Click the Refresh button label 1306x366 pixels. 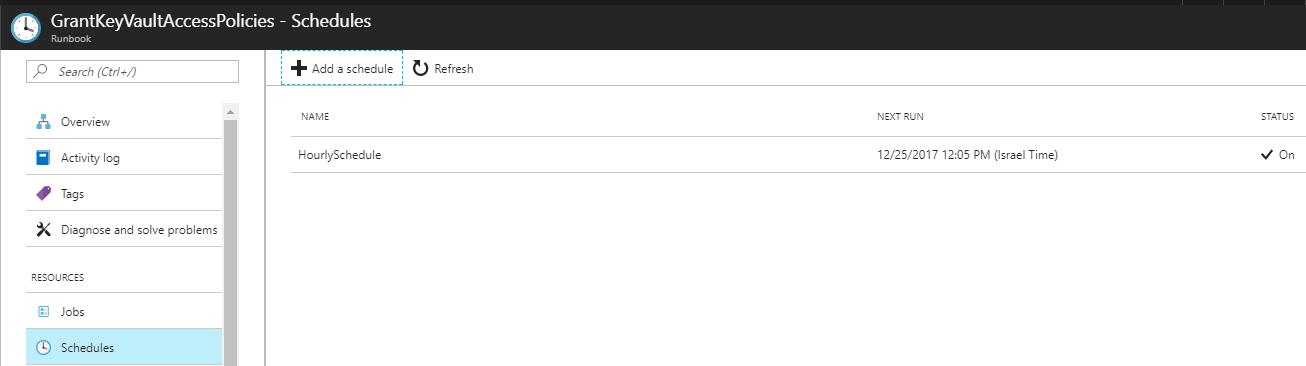454,69
